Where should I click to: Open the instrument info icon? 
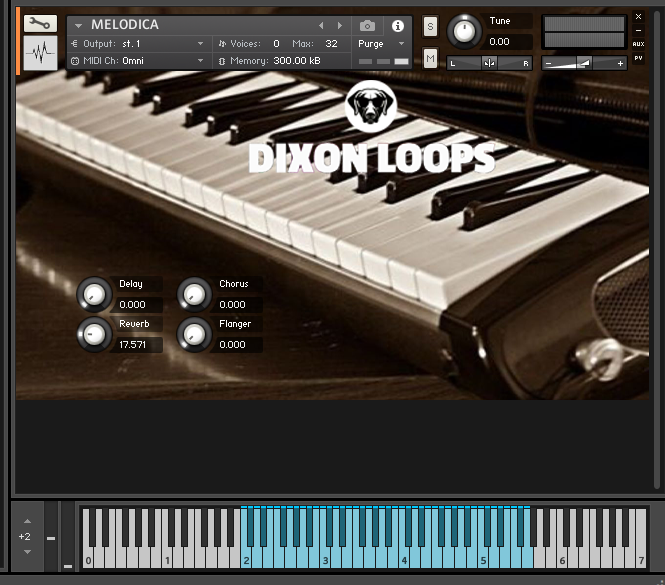tap(397, 25)
